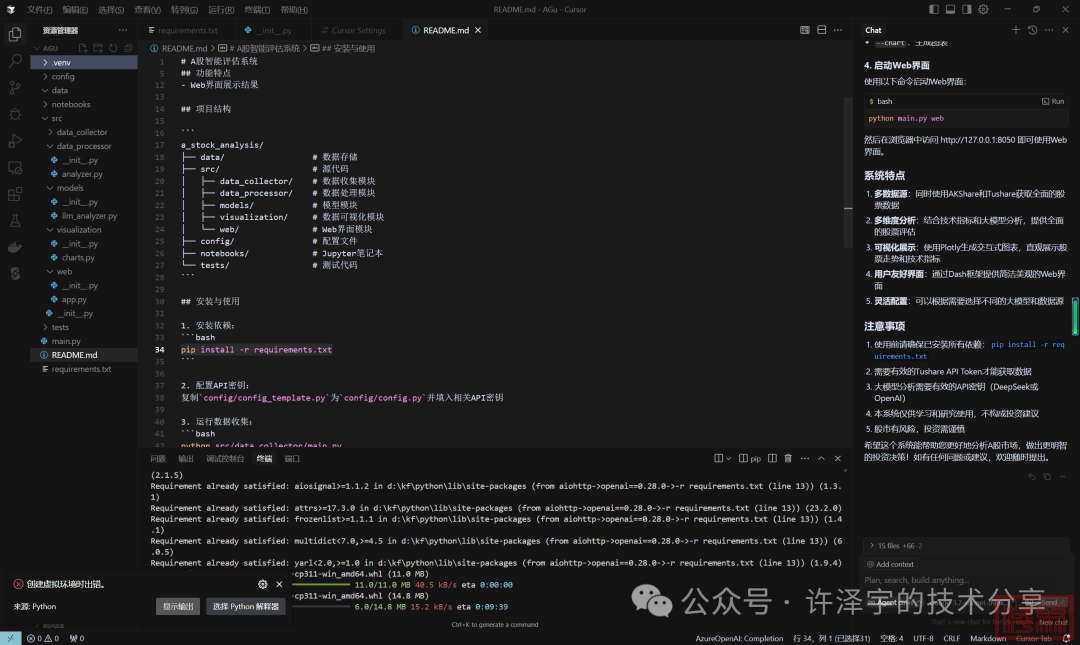The width and height of the screenshot is (1080, 645).
Task: Open Chat panel more options
Action: tap(1049, 30)
